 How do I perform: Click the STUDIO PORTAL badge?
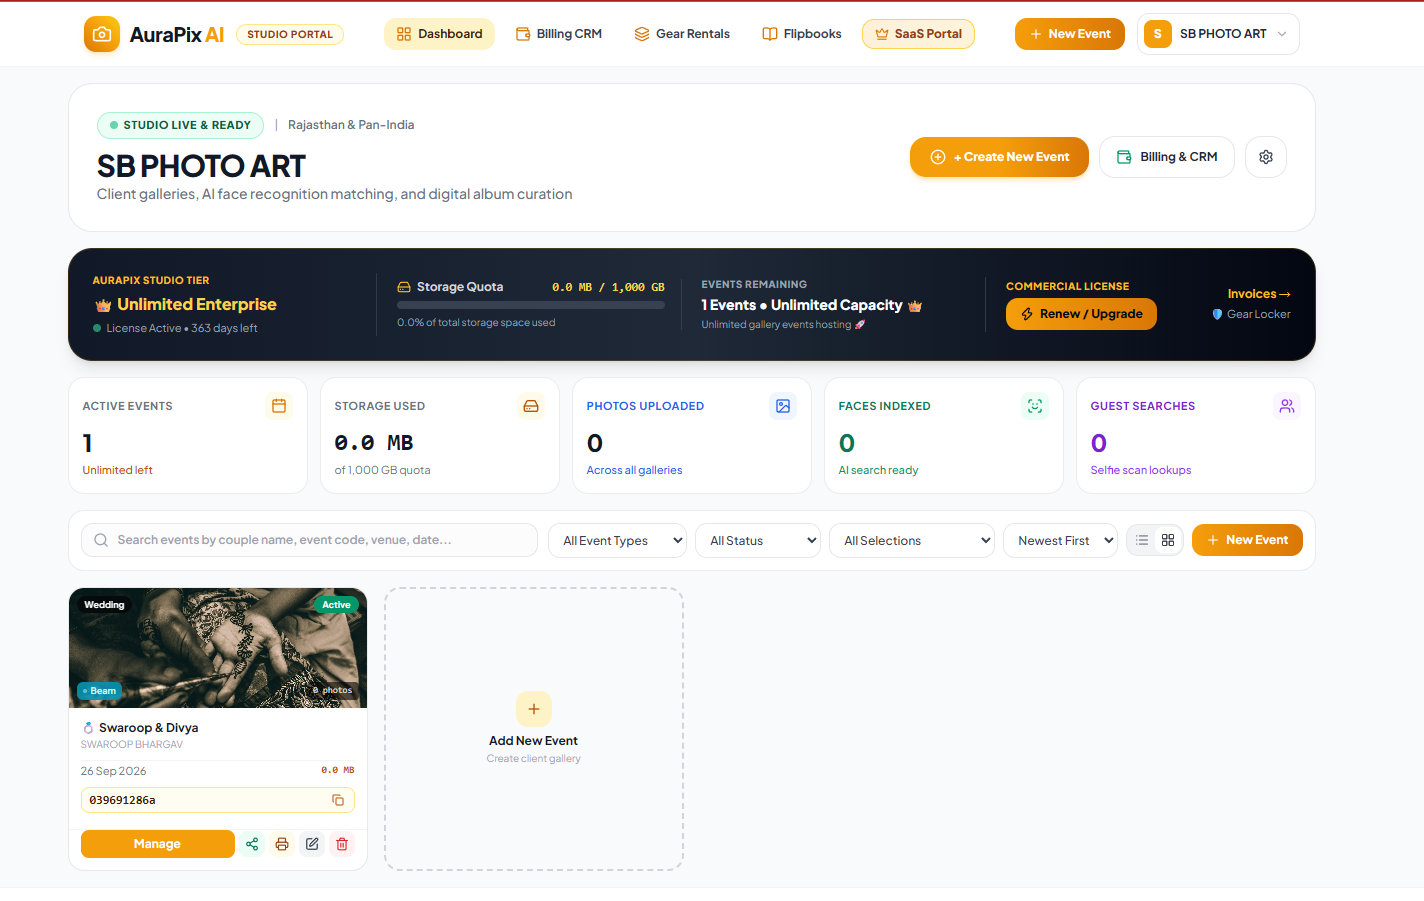click(x=290, y=34)
